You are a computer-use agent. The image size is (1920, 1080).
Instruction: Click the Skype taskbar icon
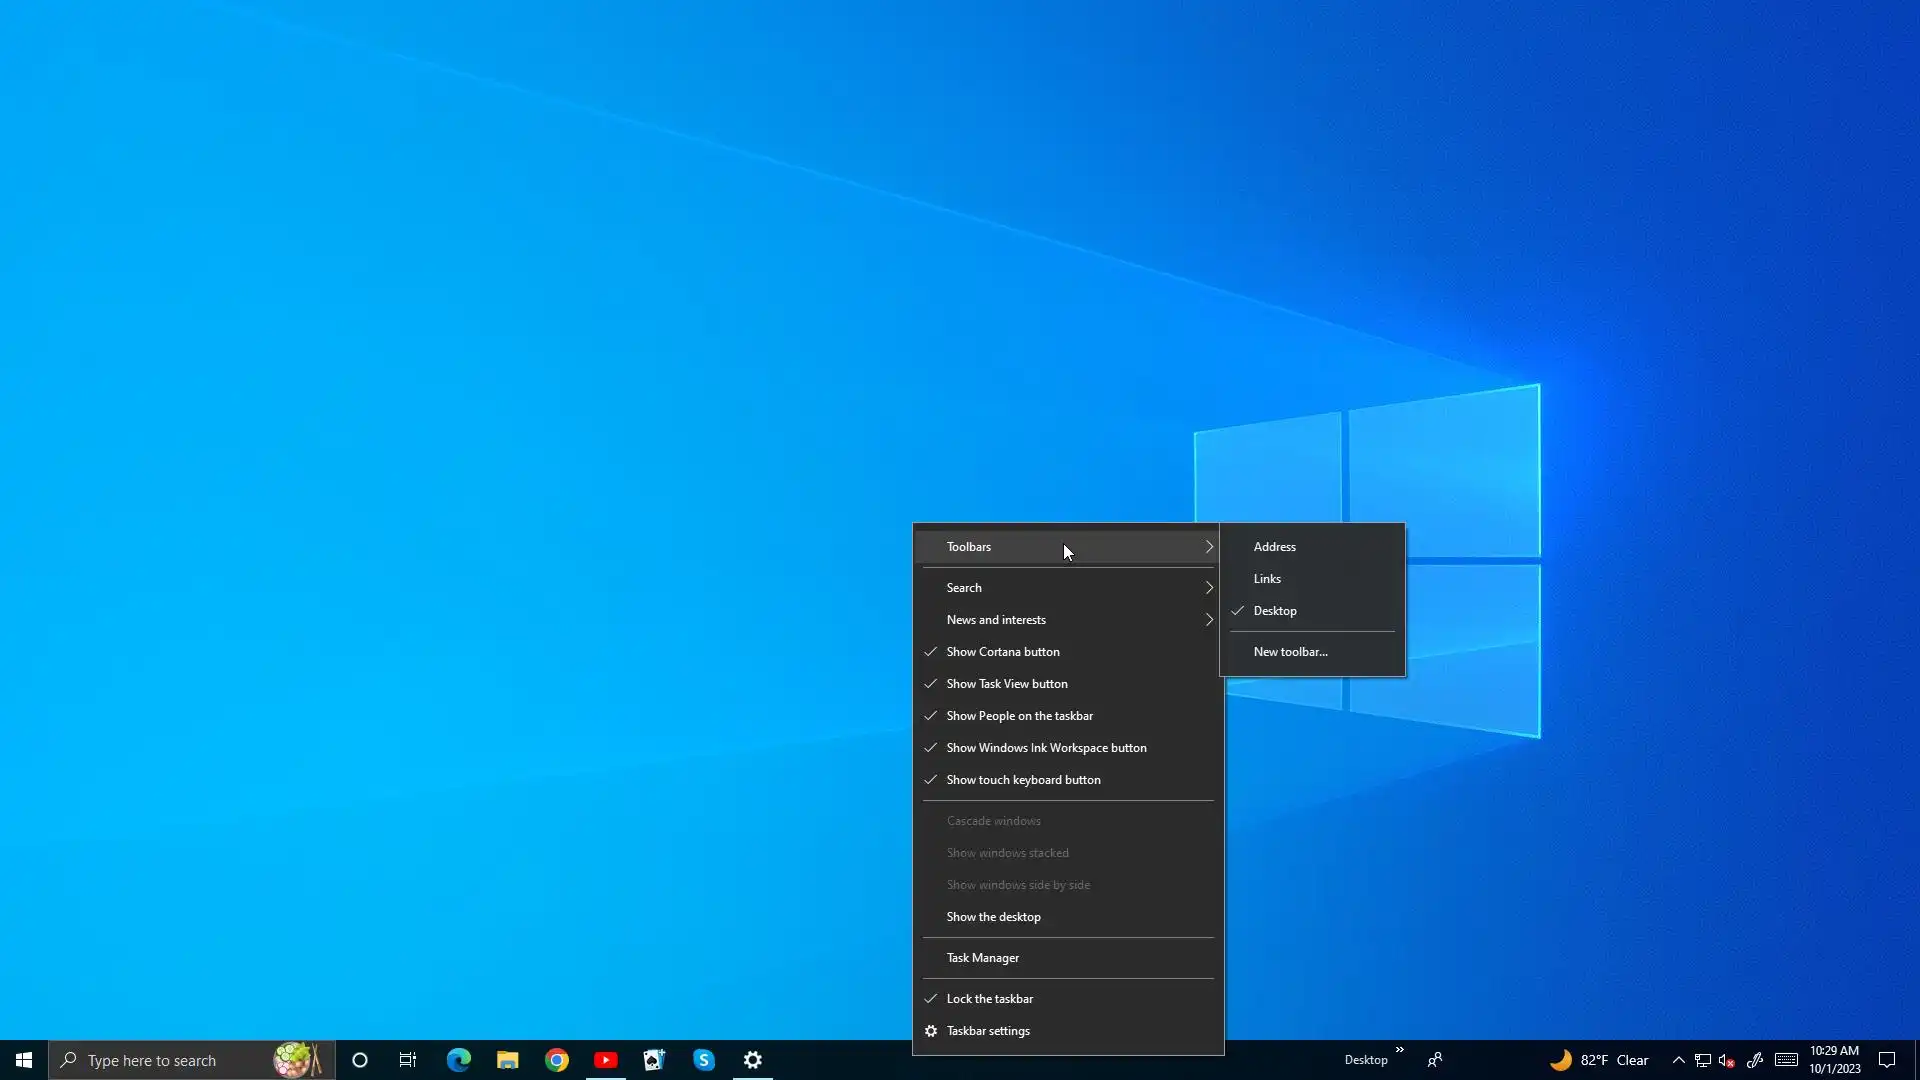(704, 1060)
